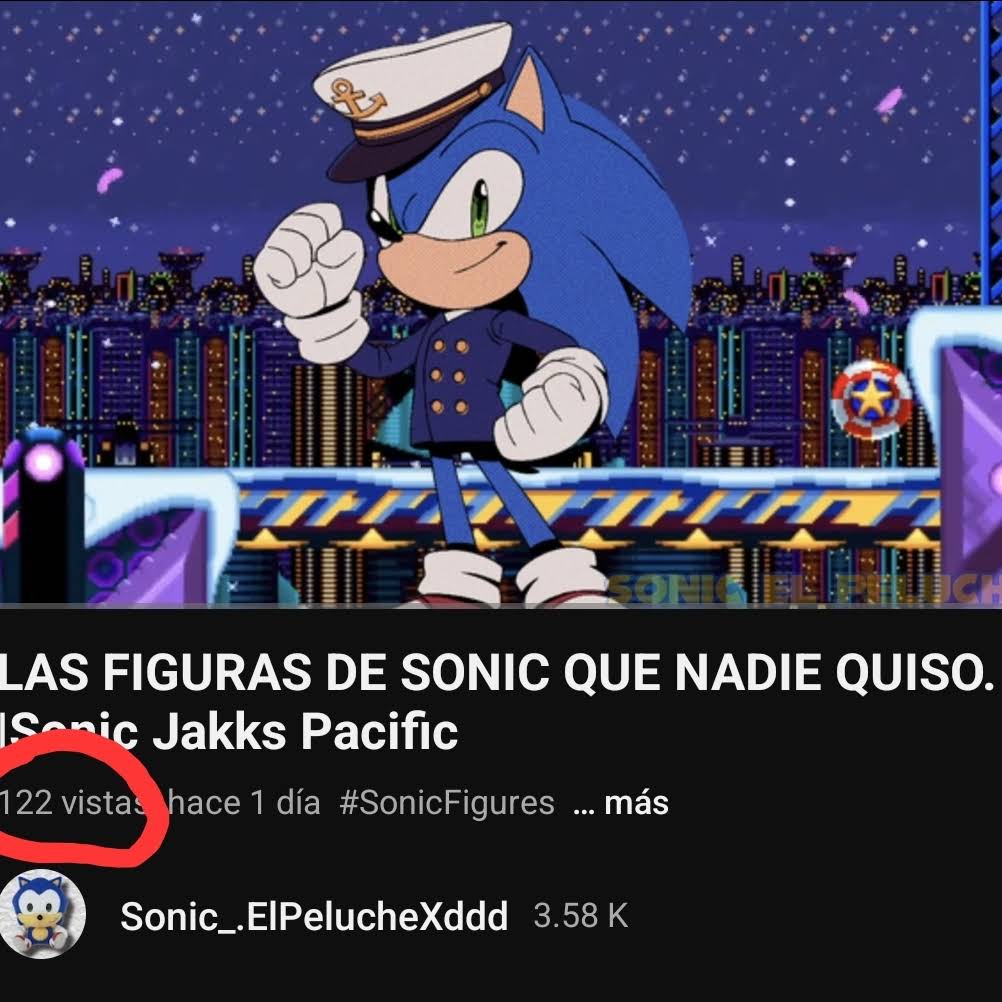Tap the #SonicFigures hashtag link
This screenshot has height=1002, width=1002.
[x=447, y=803]
